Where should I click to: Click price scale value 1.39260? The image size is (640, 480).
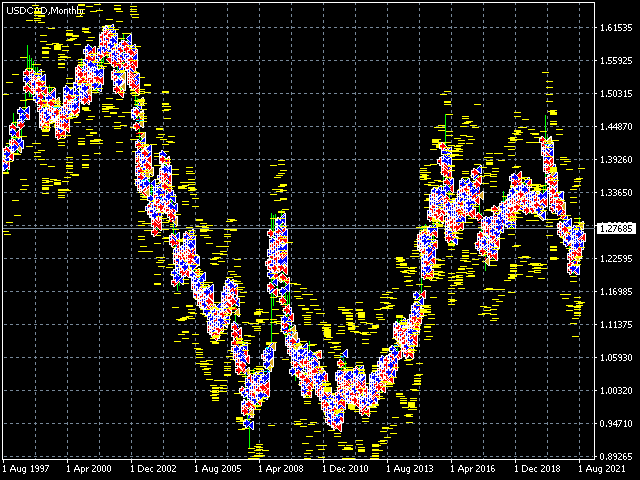point(616,160)
